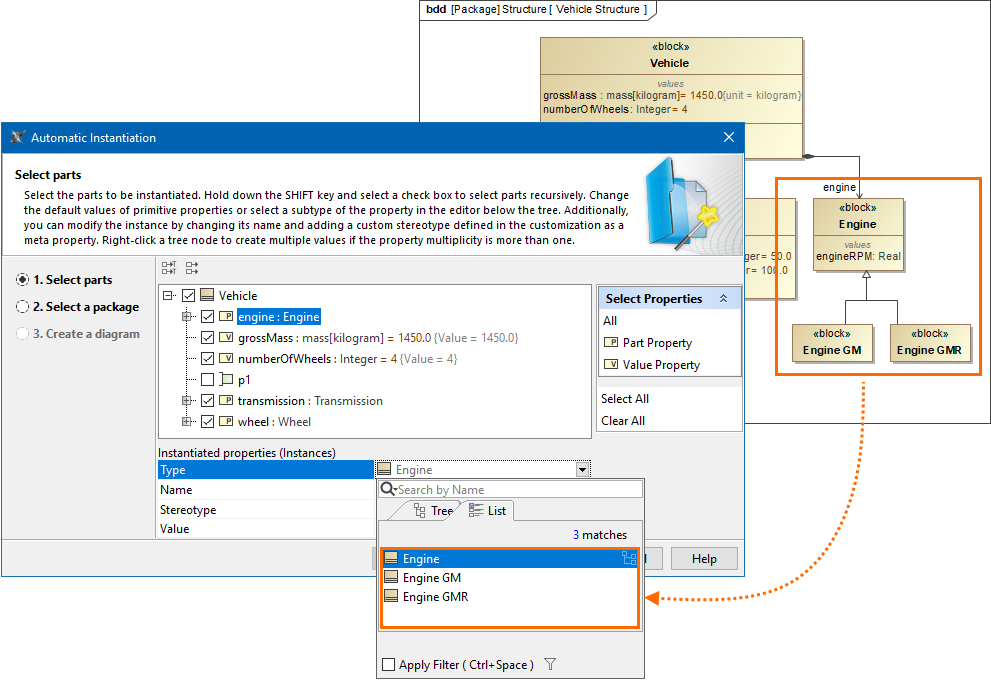Click the p1 port icon
This screenshot has width=991, height=680.
(226, 379)
